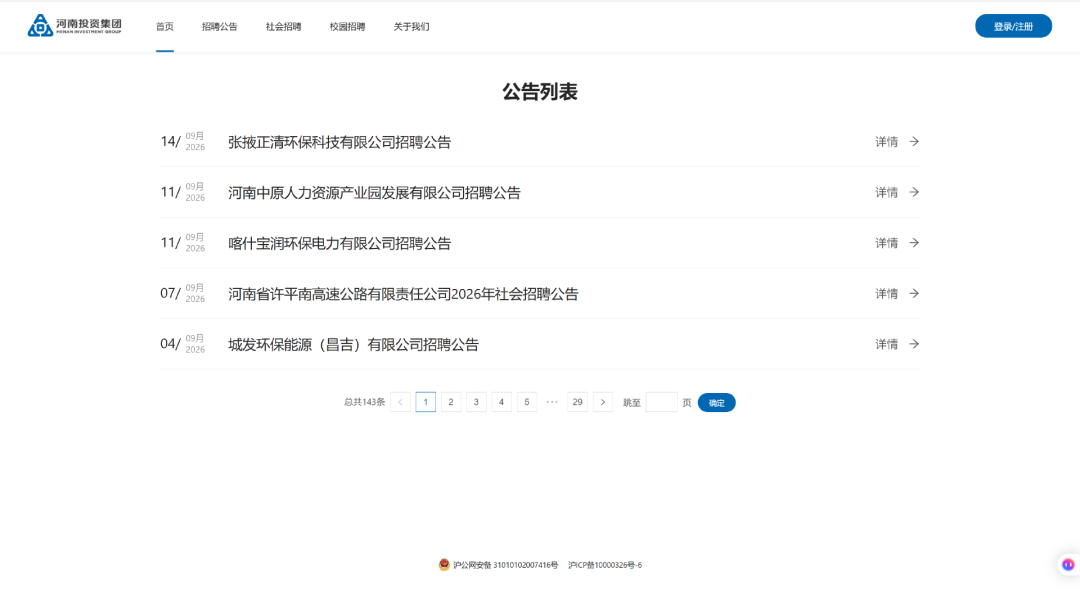Click the next page chevron

[x=603, y=402]
